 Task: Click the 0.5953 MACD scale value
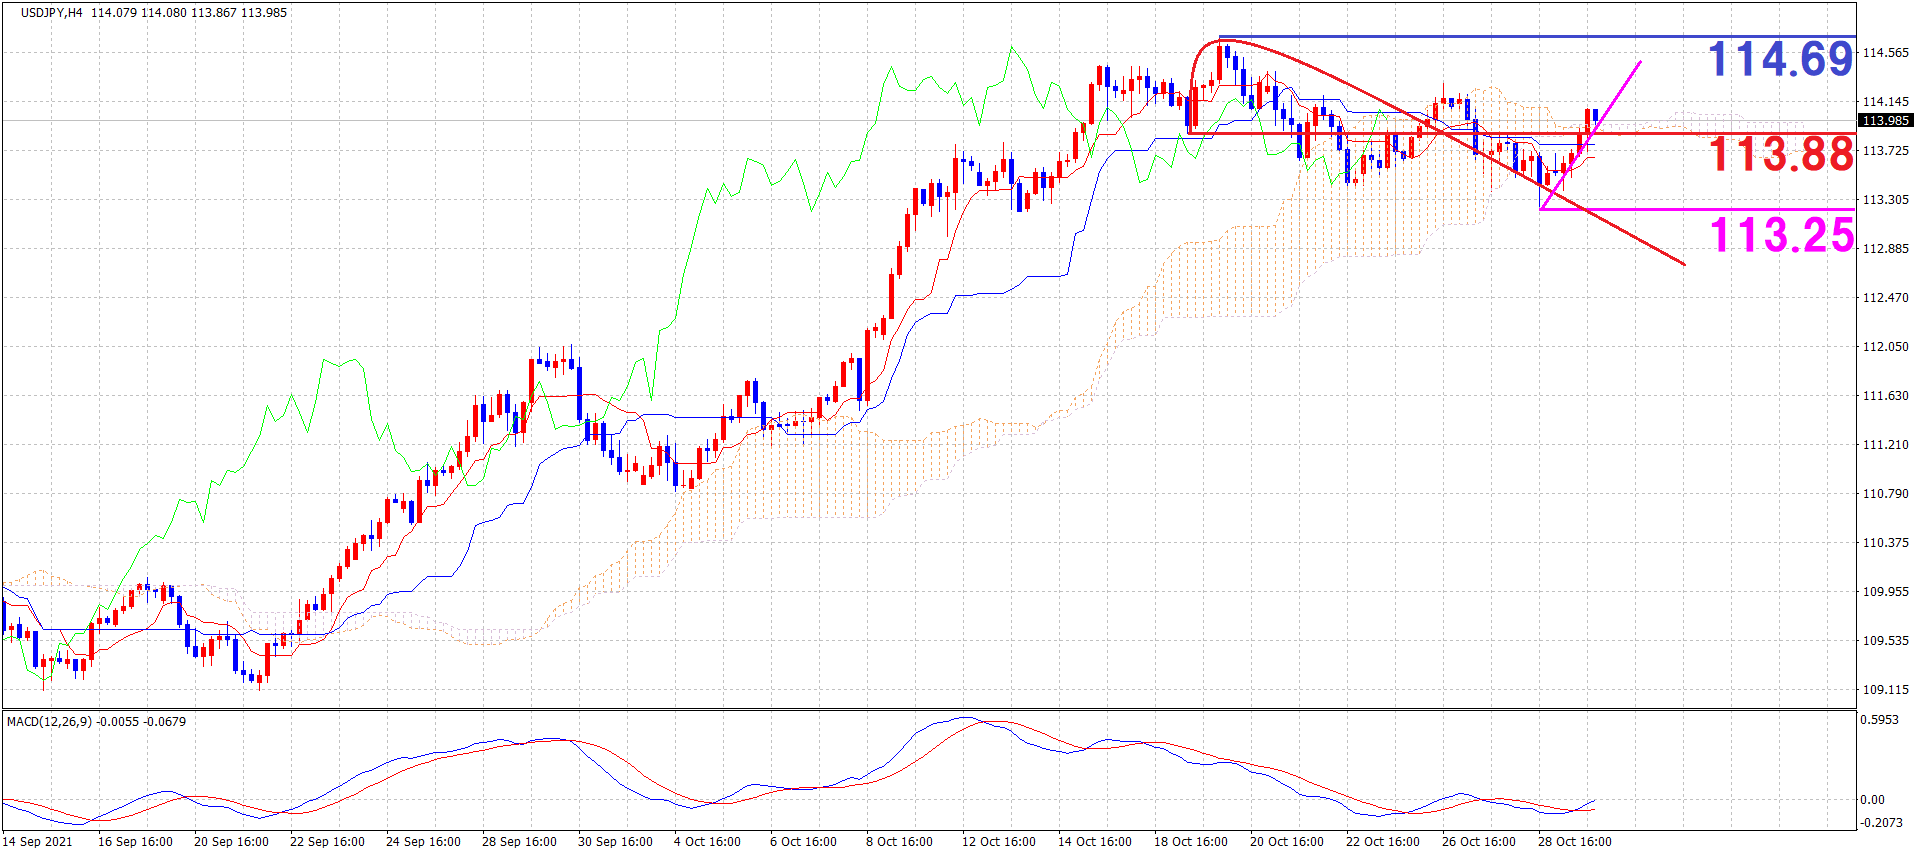pos(1878,719)
